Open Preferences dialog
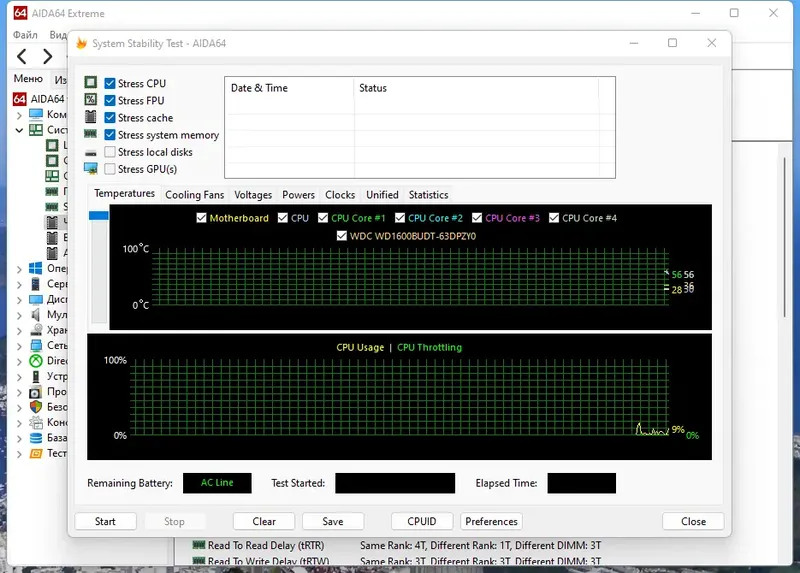The height and width of the screenshot is (573, 800). [491, 521]
